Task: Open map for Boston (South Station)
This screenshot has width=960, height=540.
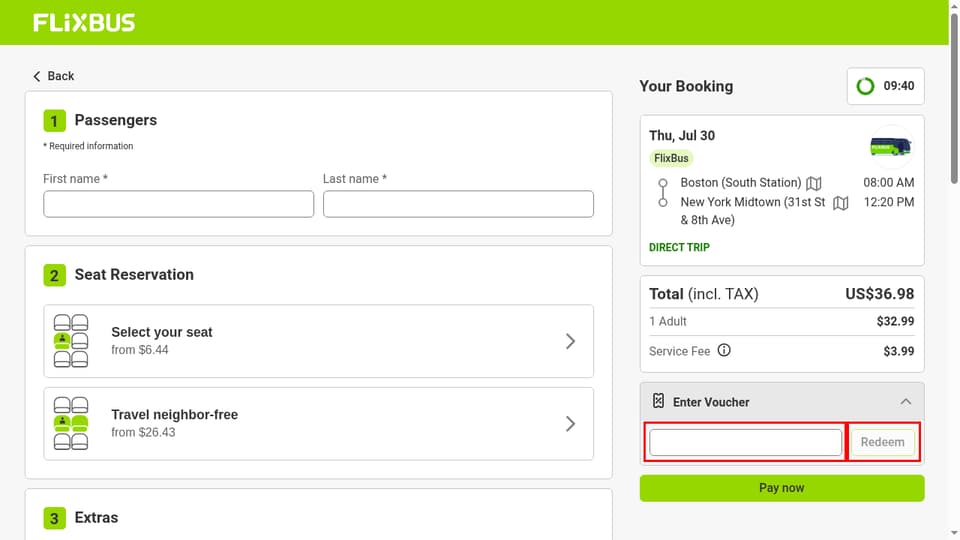Action: (814, 183)
